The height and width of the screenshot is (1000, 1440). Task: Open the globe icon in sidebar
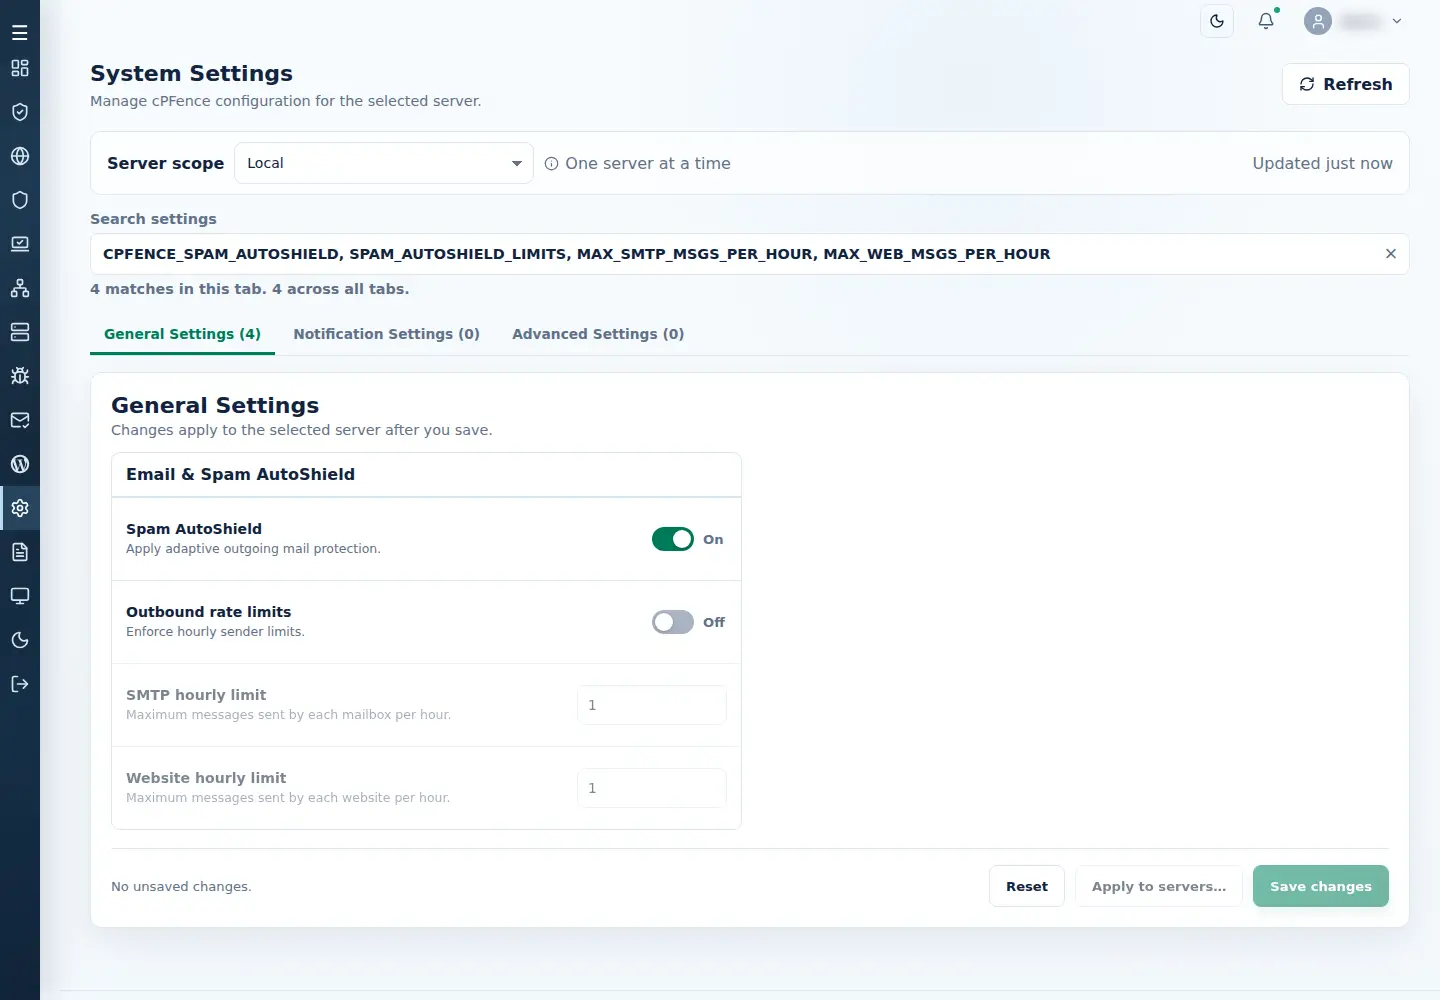20,156
